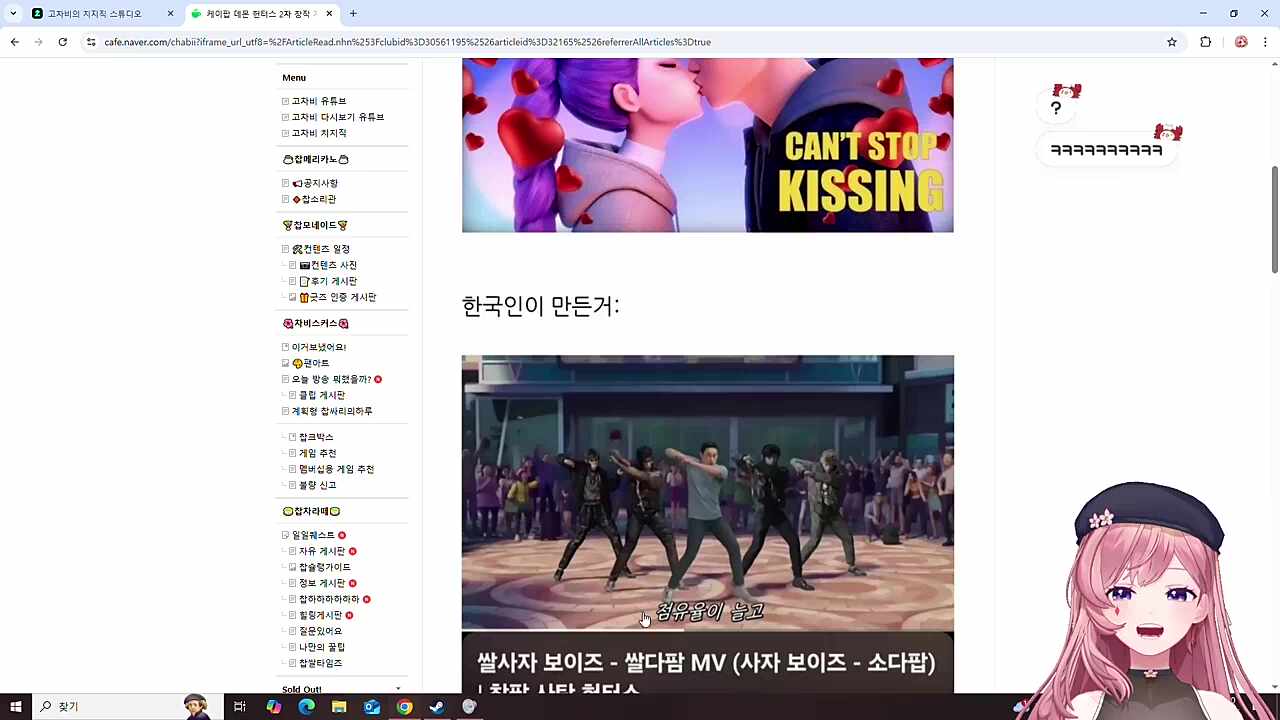The width and height of the screenshot is (1280, 720).
Task: Go to the 고차비 치지직 link
Action: tap(319, 133)
